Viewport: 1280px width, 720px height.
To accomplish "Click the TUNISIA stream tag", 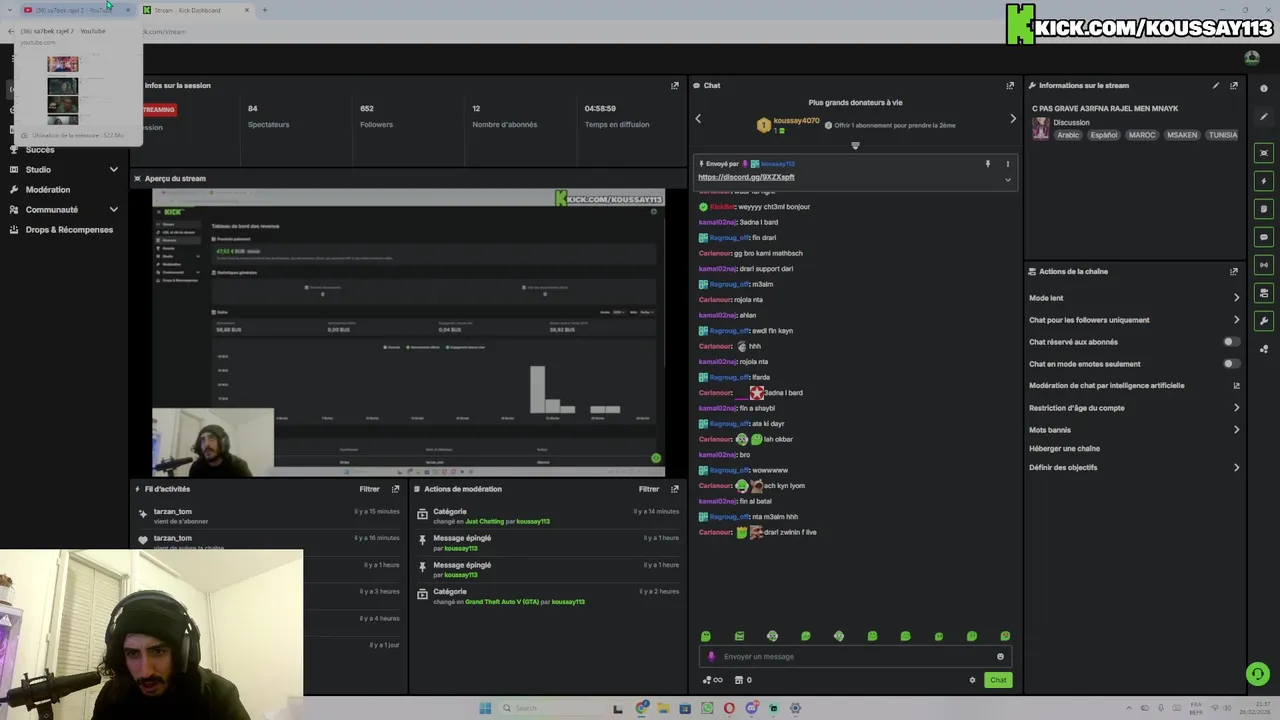I will coord(1222,135).
